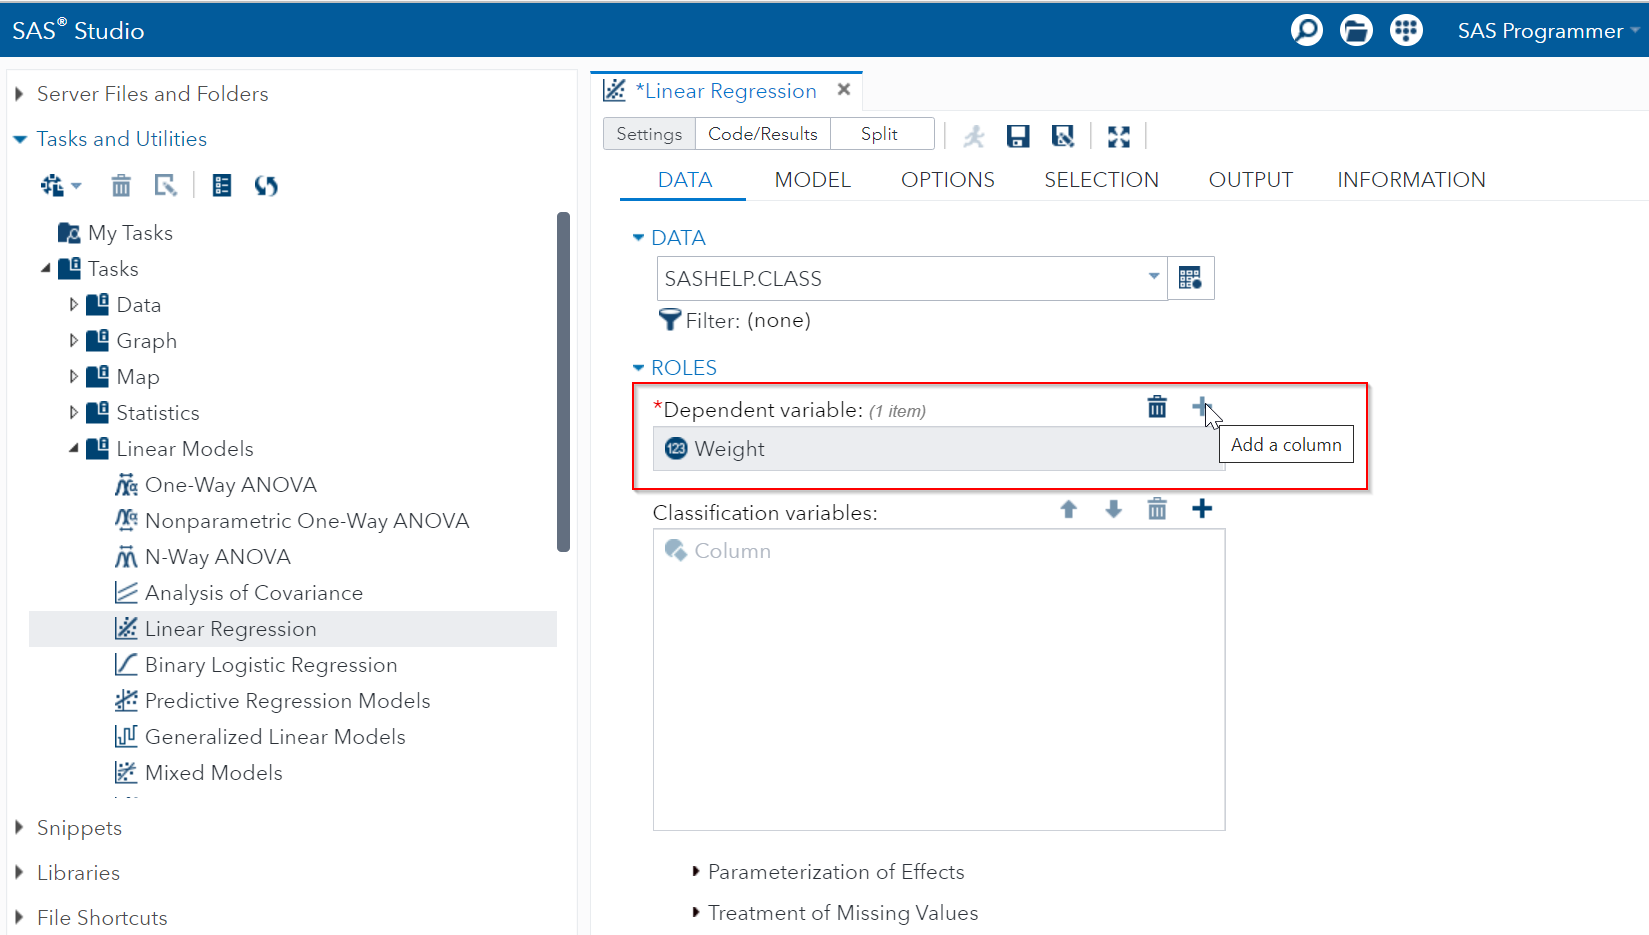
Task: Click the Save As toolbar icon
Action: pyautogui.click(x=1063, y=136)
